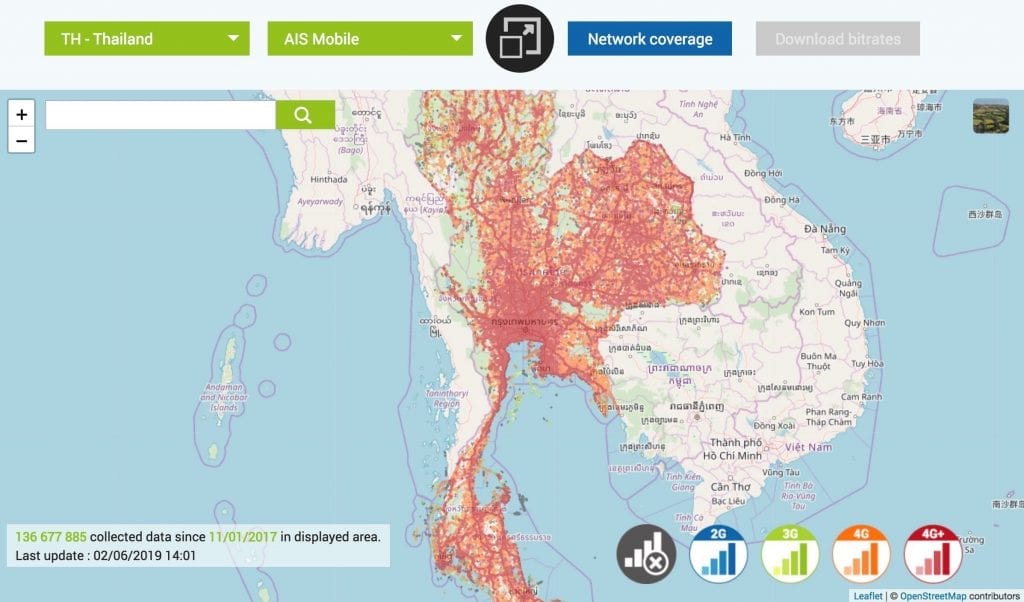
Task: Select the Download bitrates tab
Action: click(838, 39)
